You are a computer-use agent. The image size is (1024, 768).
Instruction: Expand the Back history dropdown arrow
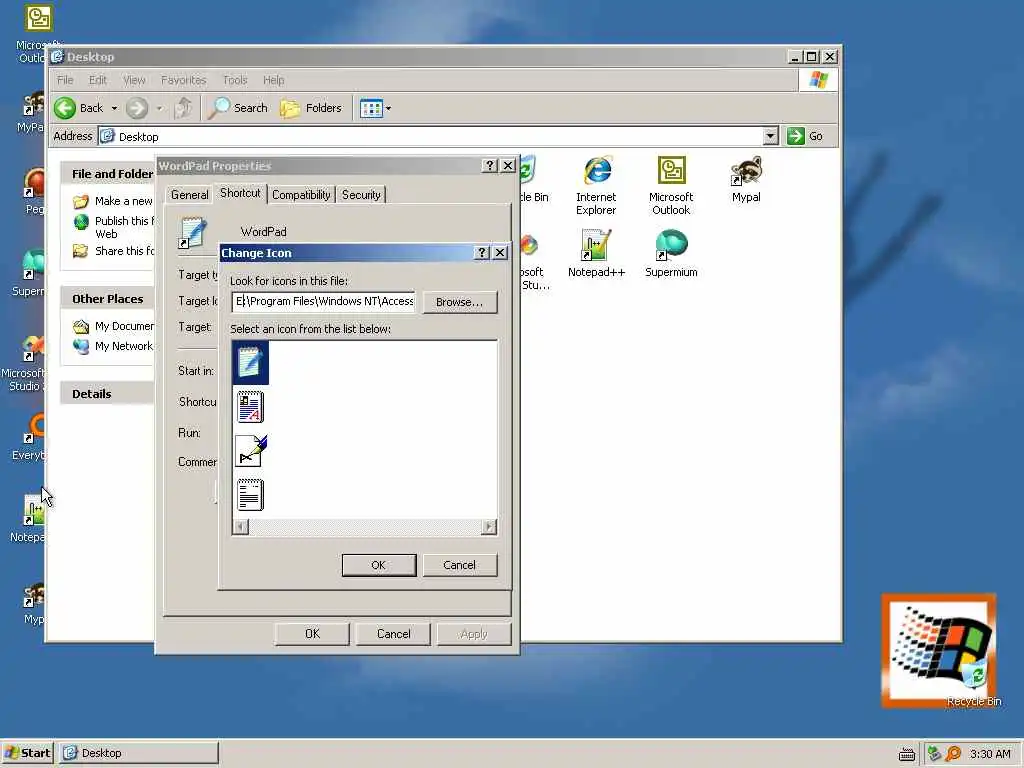[x=114, y=108]
